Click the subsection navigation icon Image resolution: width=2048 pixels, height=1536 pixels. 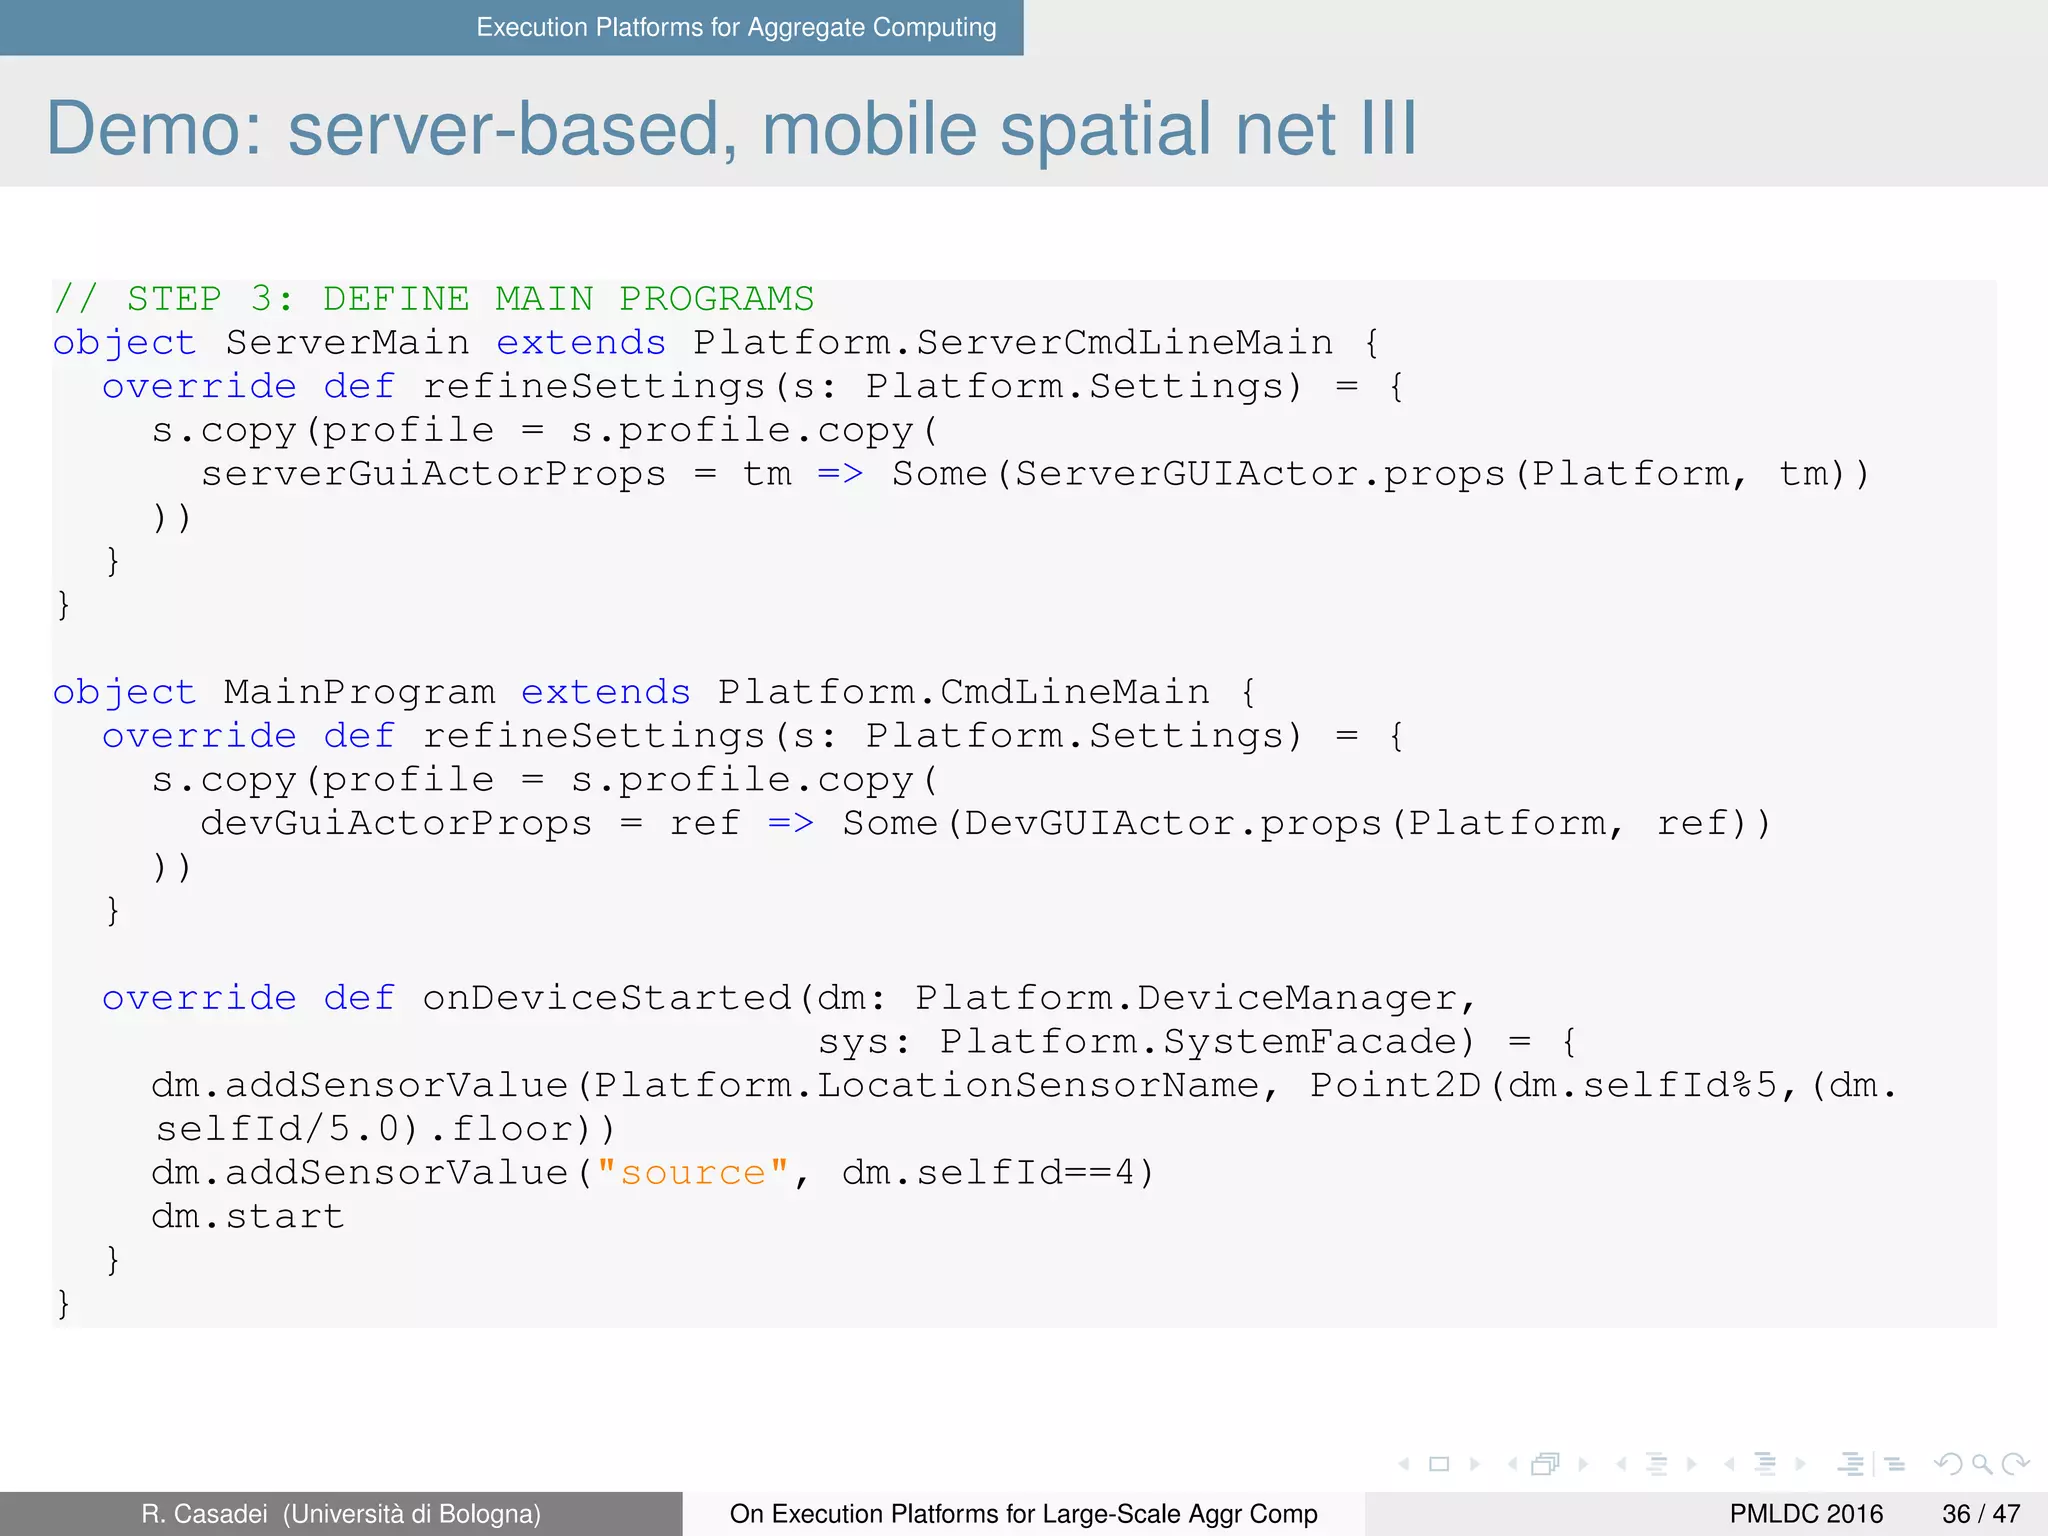pos(1657,1464)
